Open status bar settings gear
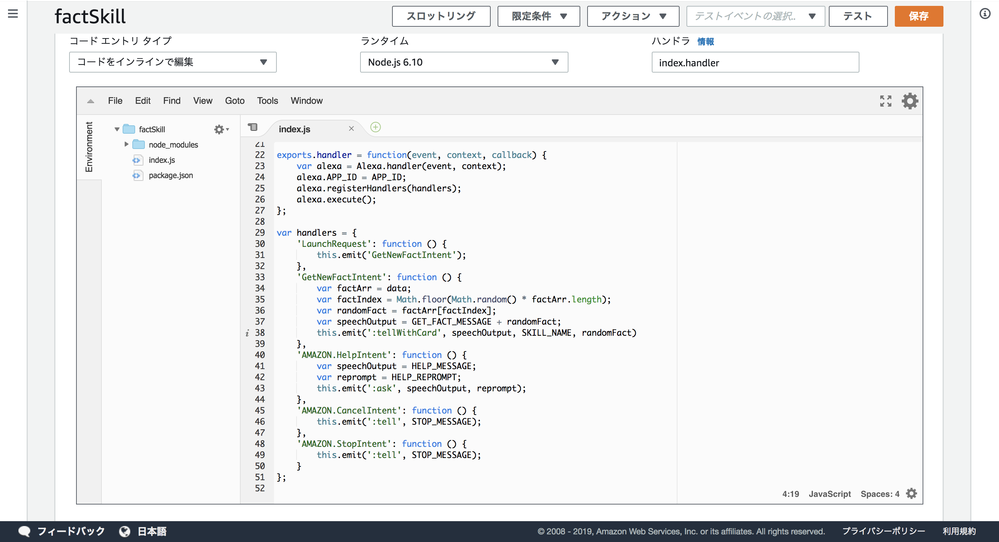The height and width of the screenshot is (542, 999). 912,494
